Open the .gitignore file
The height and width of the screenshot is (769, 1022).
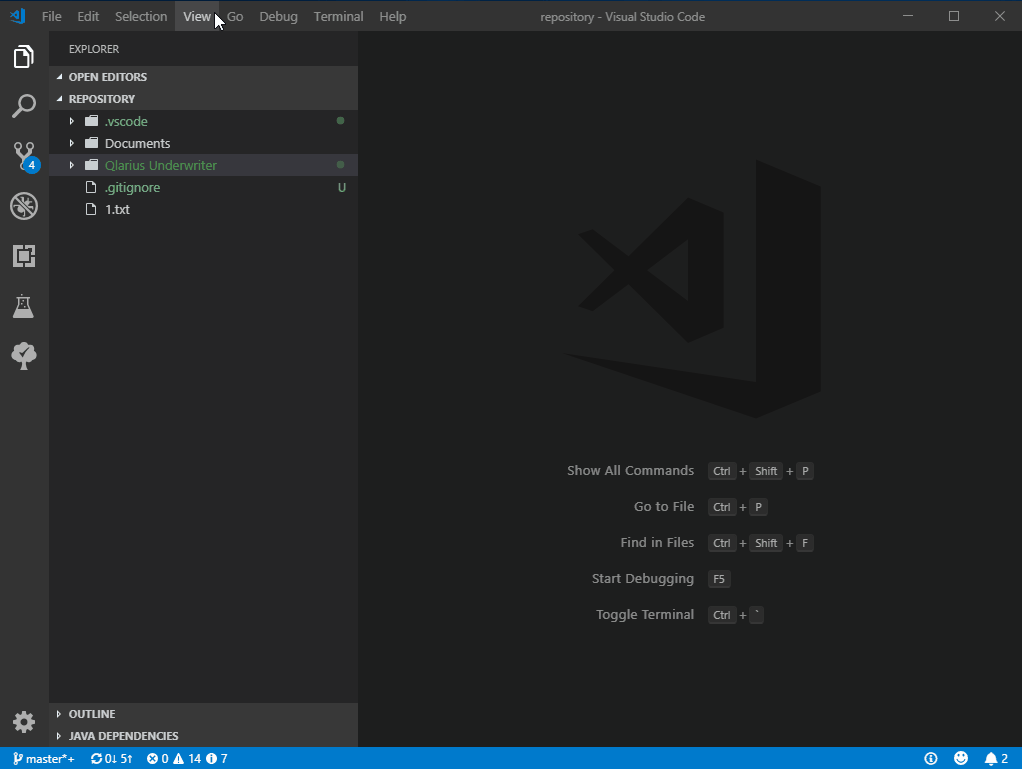click(x=132, y=187)
